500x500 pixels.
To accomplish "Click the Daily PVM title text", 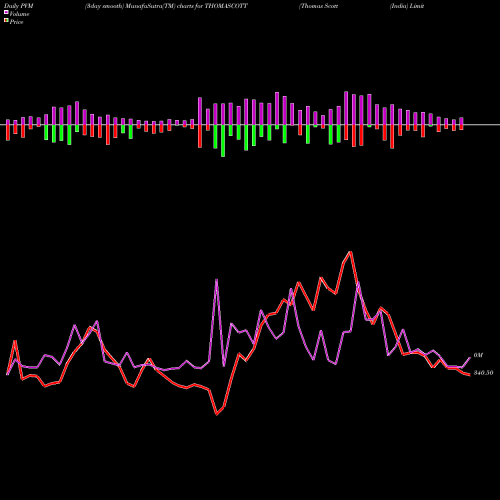I will 19,6.
